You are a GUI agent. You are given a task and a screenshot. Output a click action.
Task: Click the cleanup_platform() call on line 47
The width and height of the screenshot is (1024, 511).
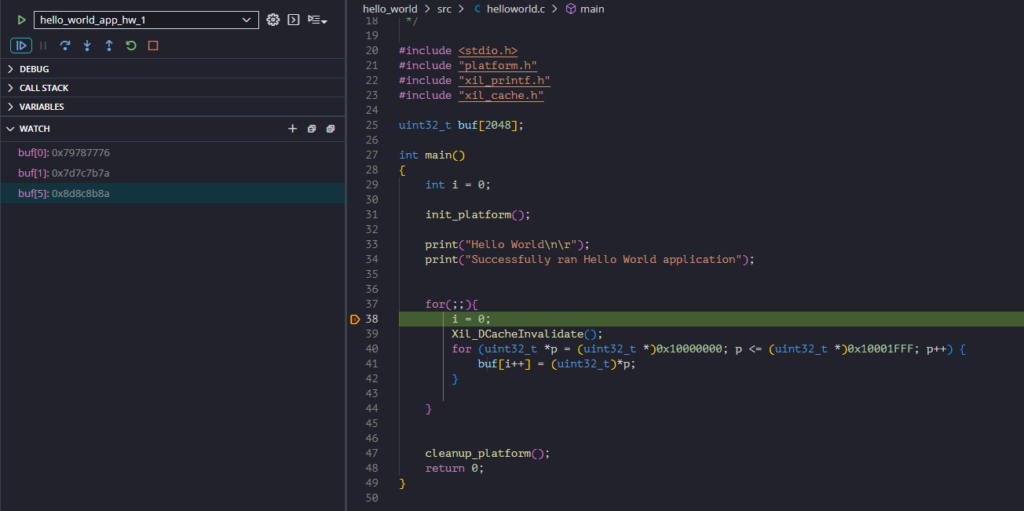488,453
